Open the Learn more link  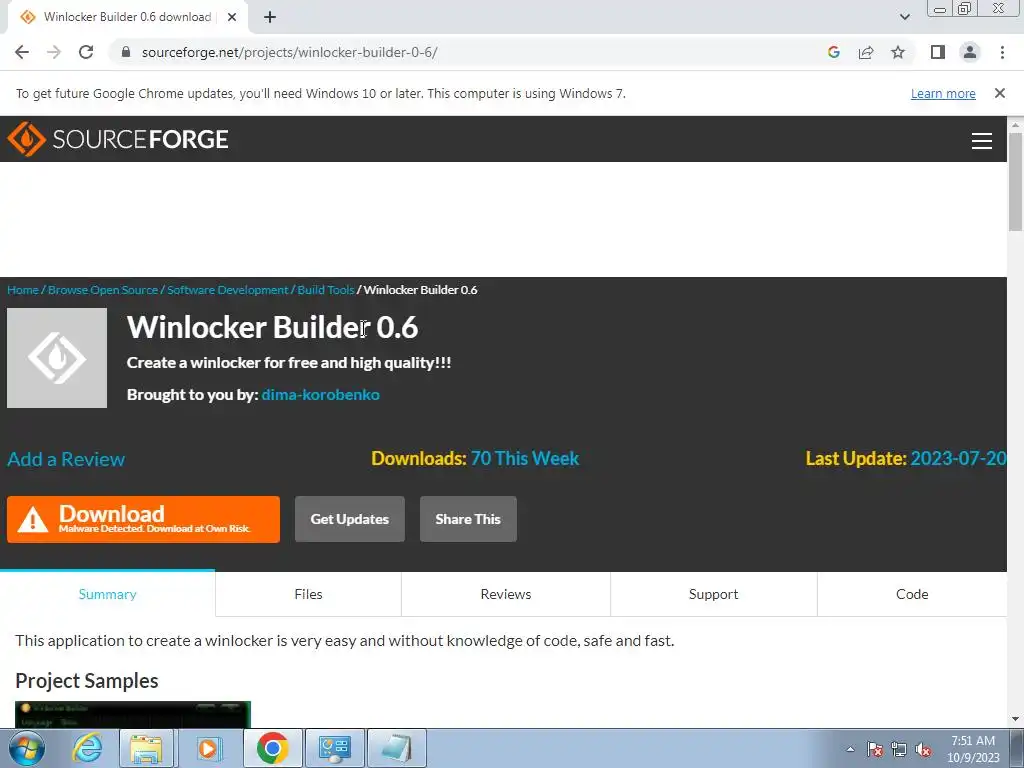943,94
